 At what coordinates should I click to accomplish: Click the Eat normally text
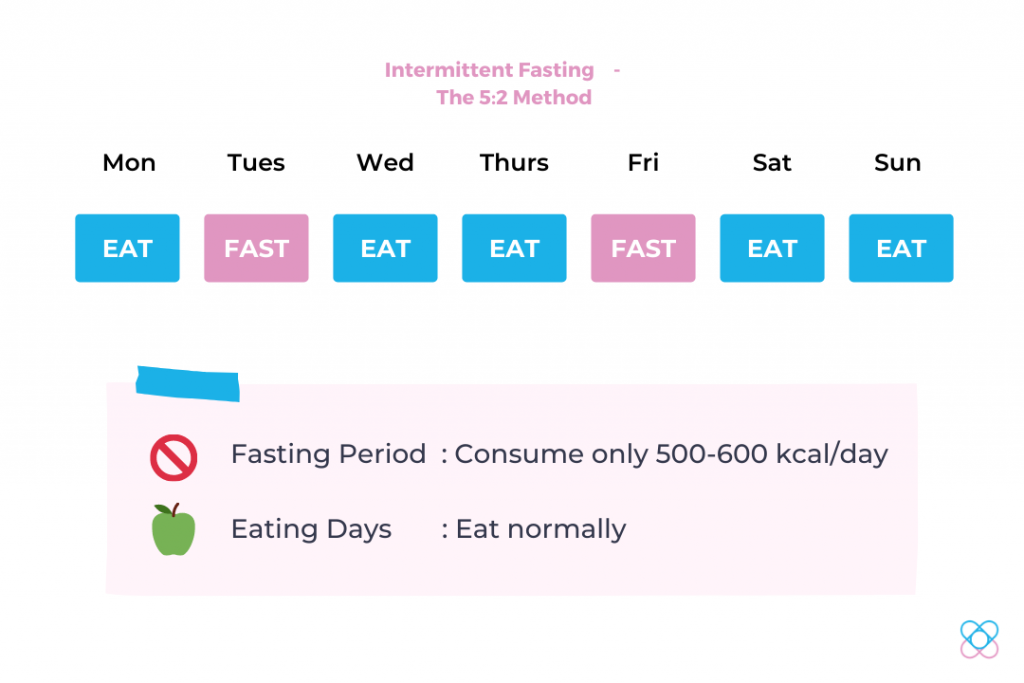coord(541,529)
